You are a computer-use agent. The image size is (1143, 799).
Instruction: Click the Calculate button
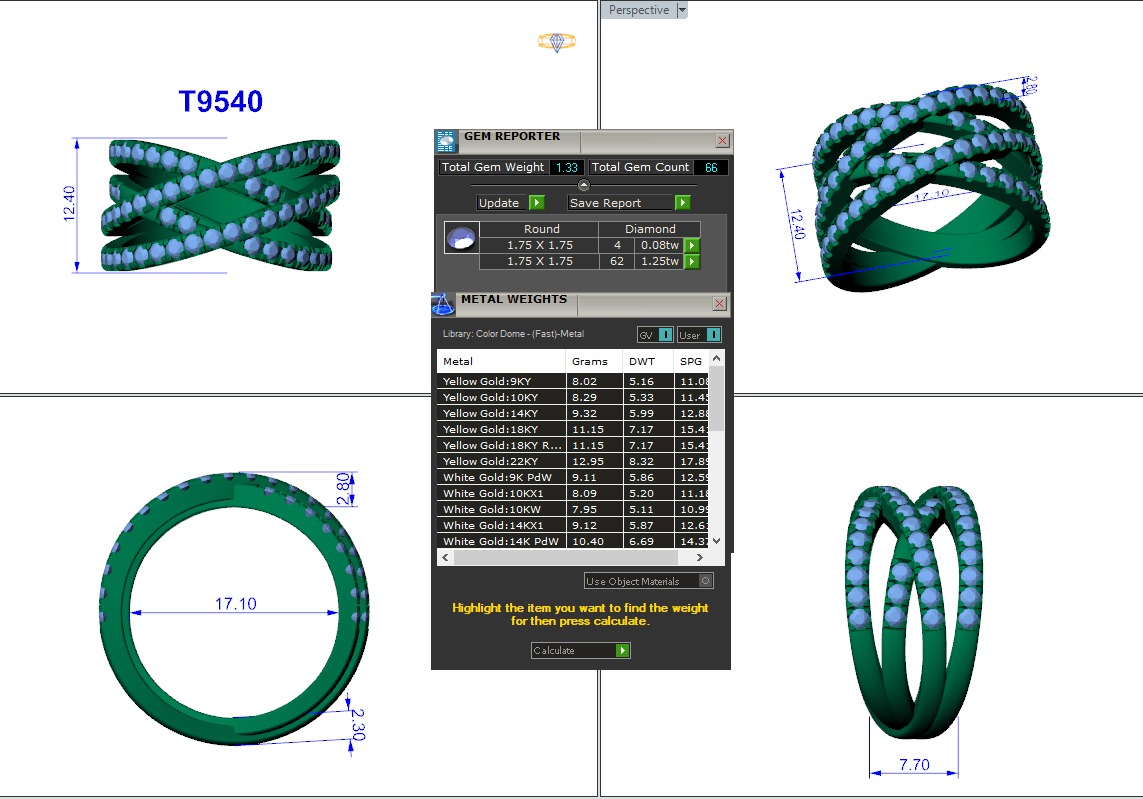(x=573, y=650)
